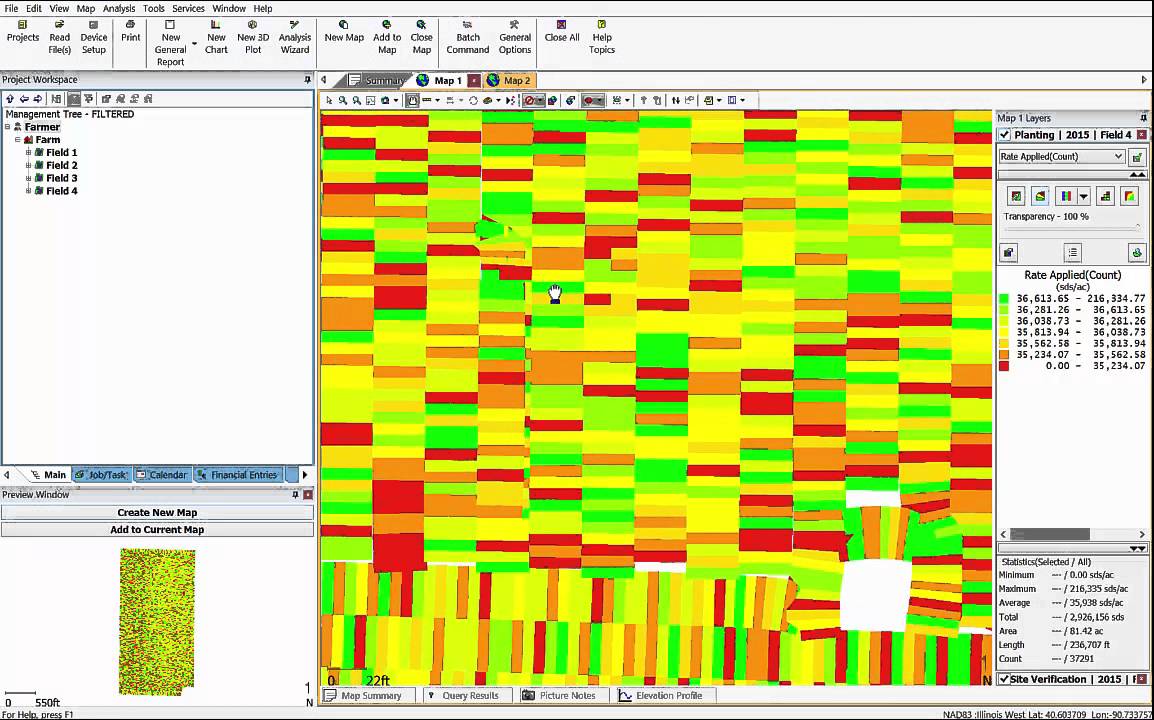Image resolution: width=1154 pixels, height=720 pixels.
Task: Click the zoom to extents map tool
Action: point(371,100)
